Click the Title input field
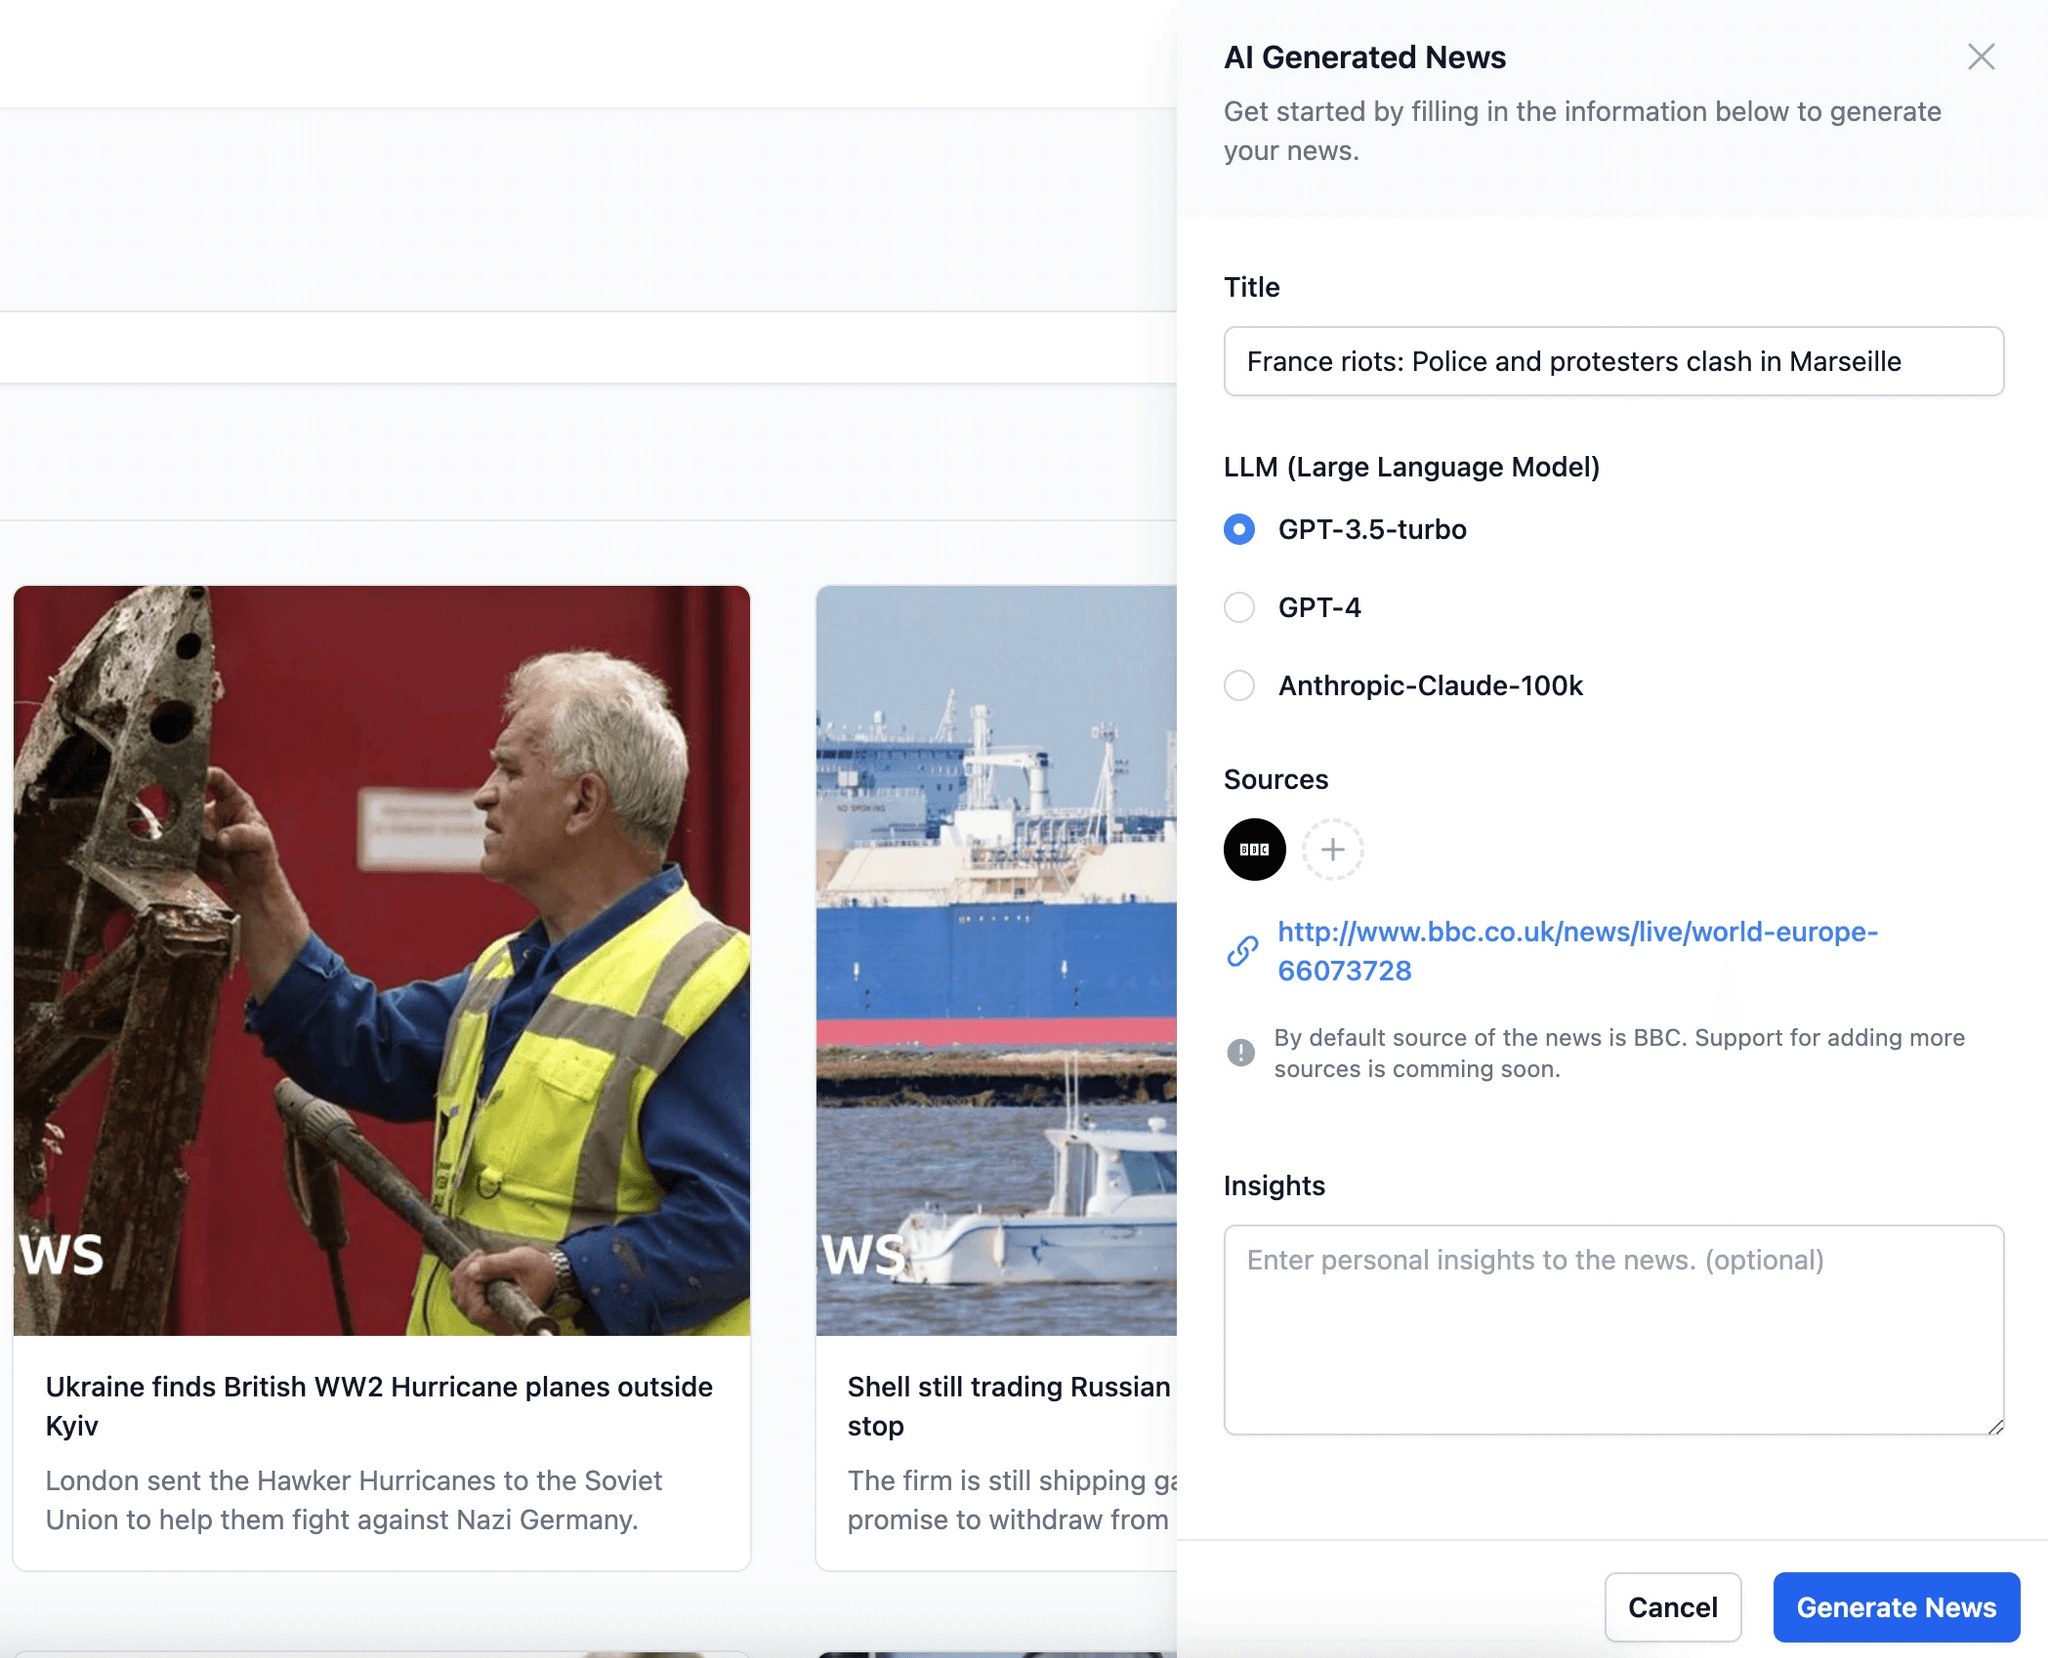 (1612, 361)
